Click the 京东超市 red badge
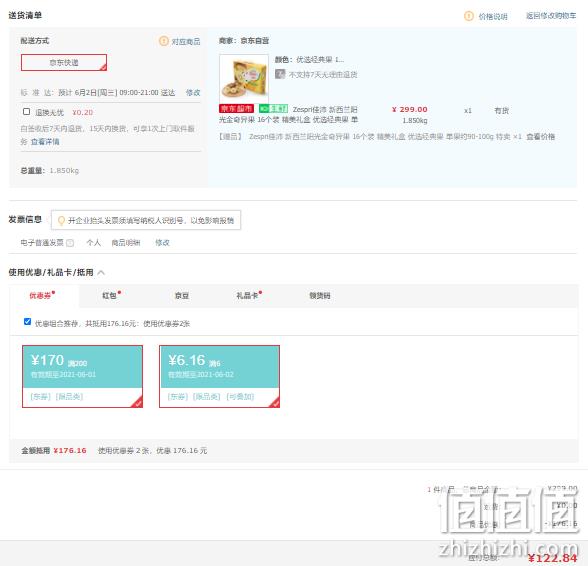This screenshot has height=566, width=588. [236, 109]
